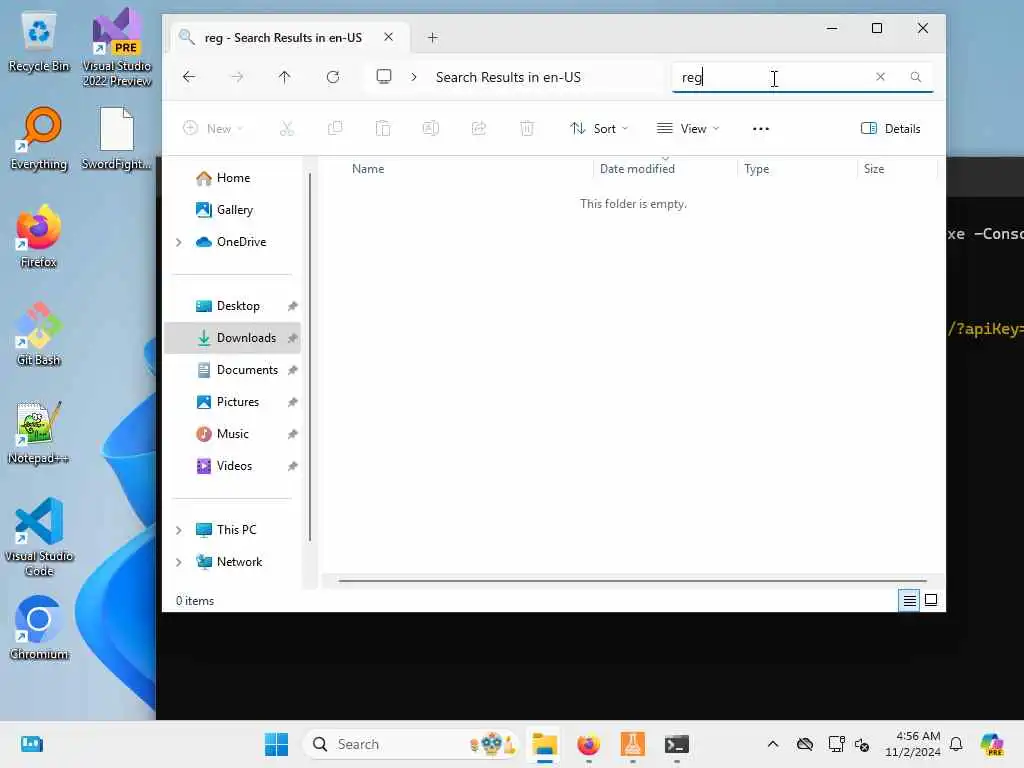
Task: Open the View dropdown
Action: point(688,129)
